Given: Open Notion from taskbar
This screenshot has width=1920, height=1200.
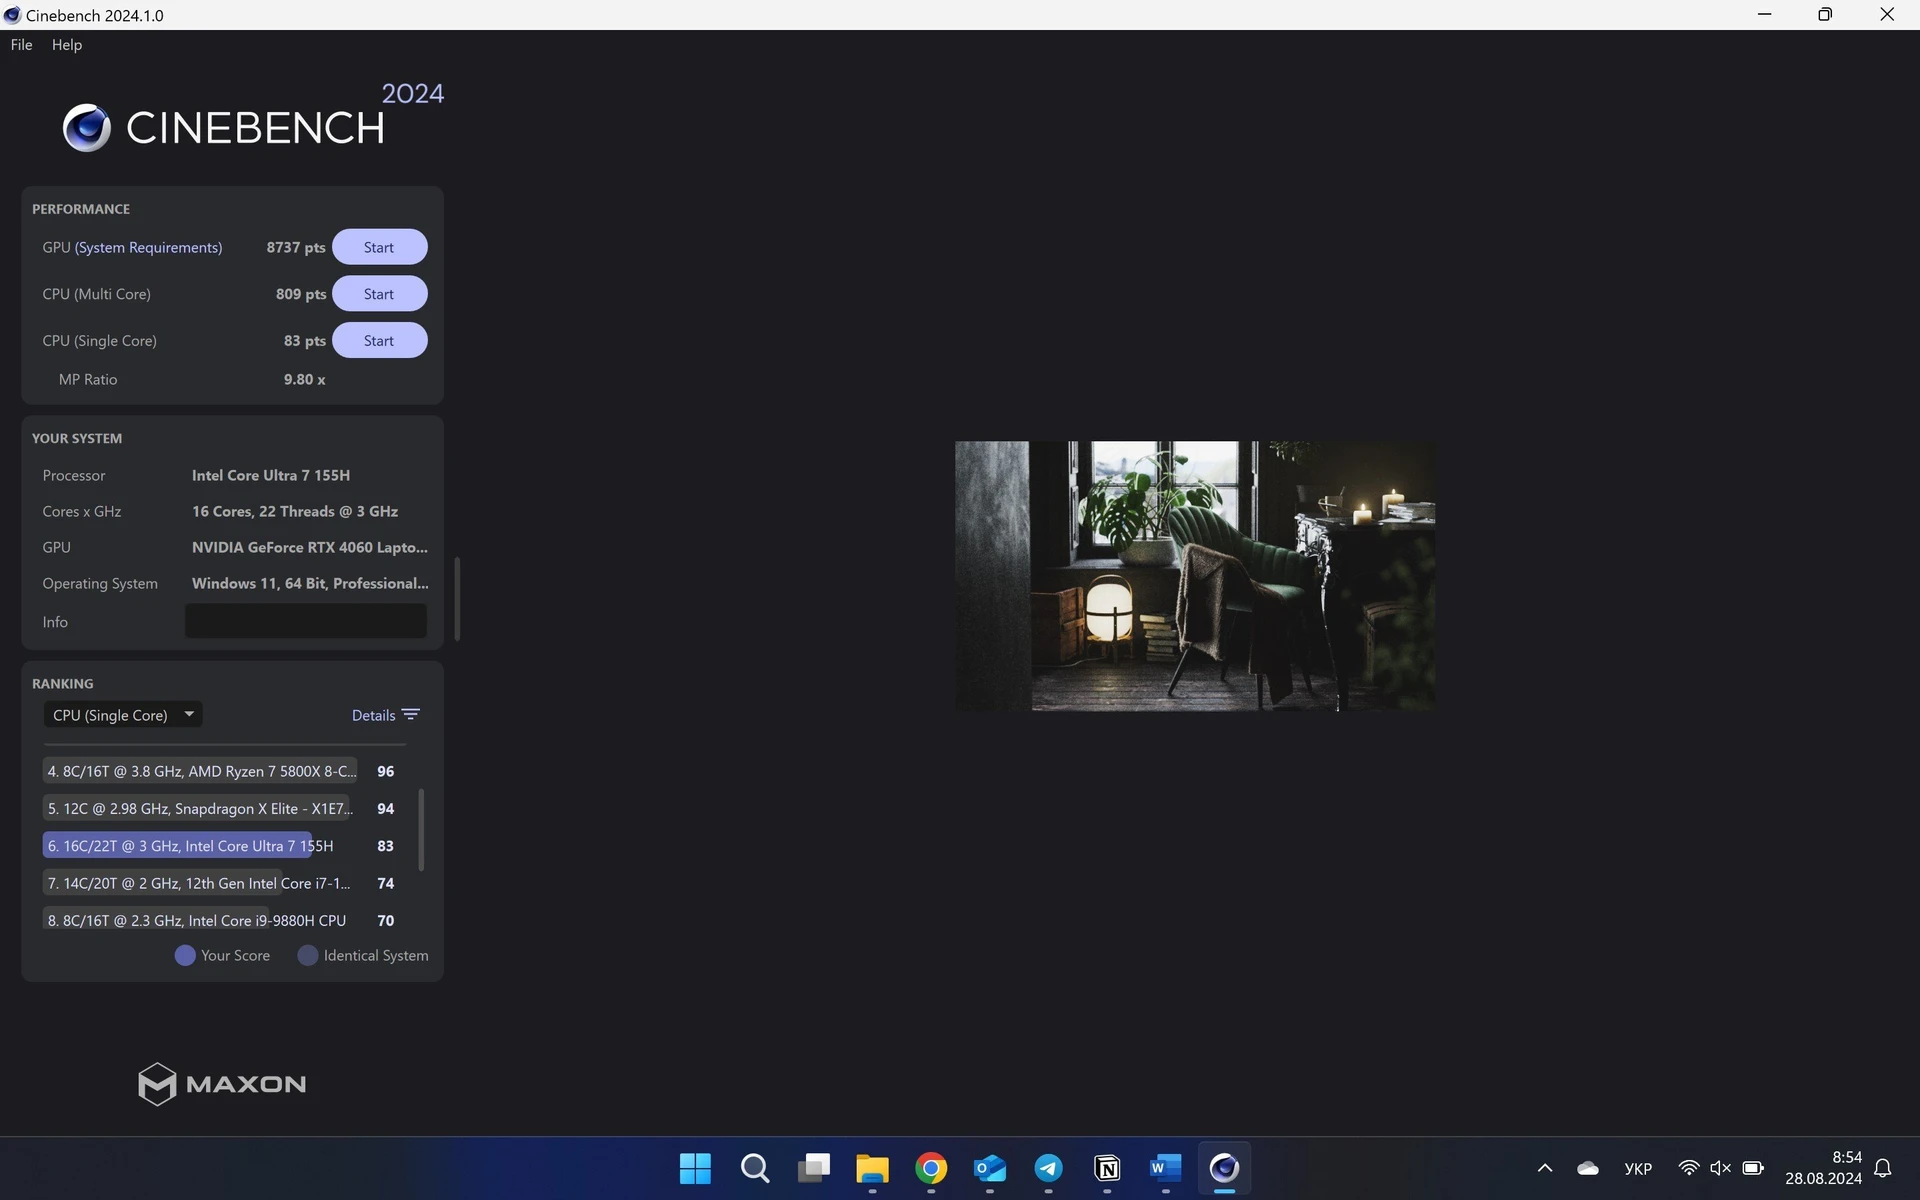Looking at the screenshot, I should [1107, 1168].
